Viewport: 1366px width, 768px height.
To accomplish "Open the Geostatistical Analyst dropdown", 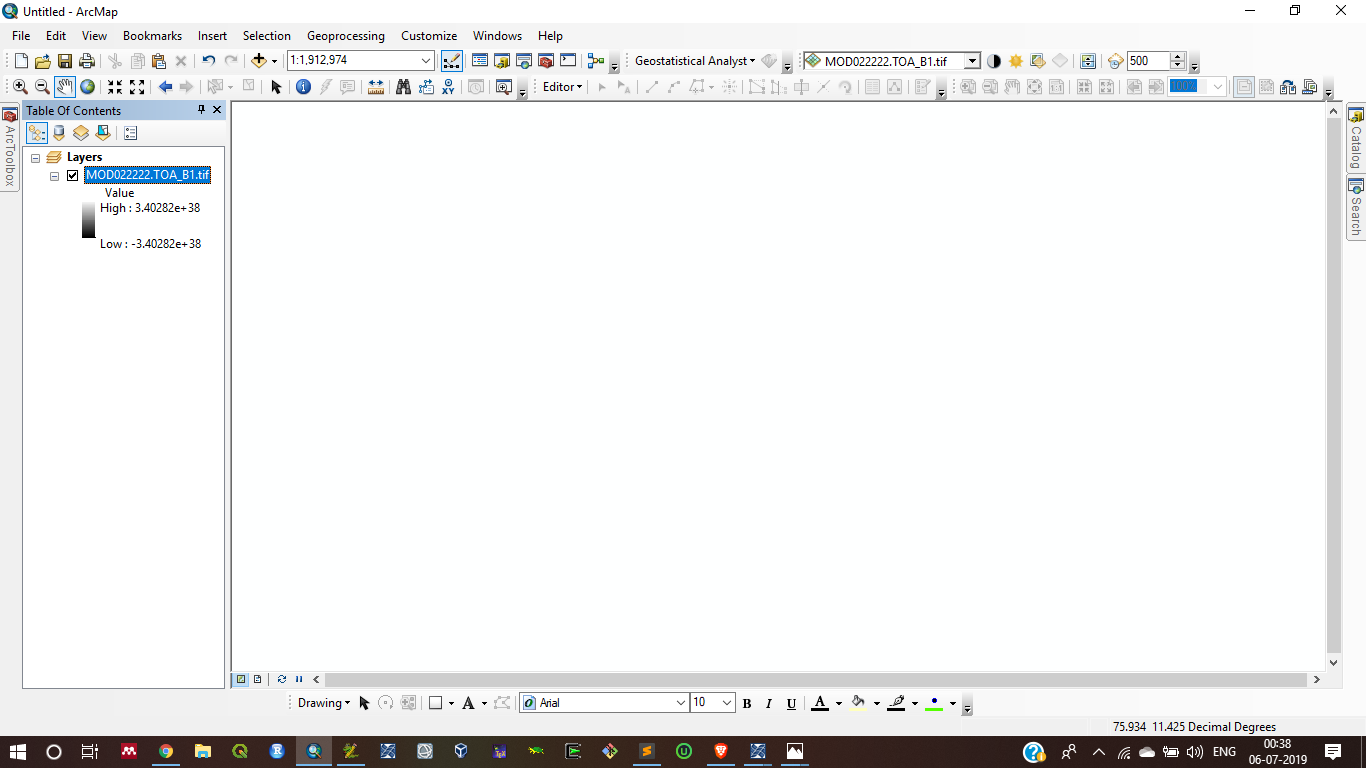I will [695, 61].
